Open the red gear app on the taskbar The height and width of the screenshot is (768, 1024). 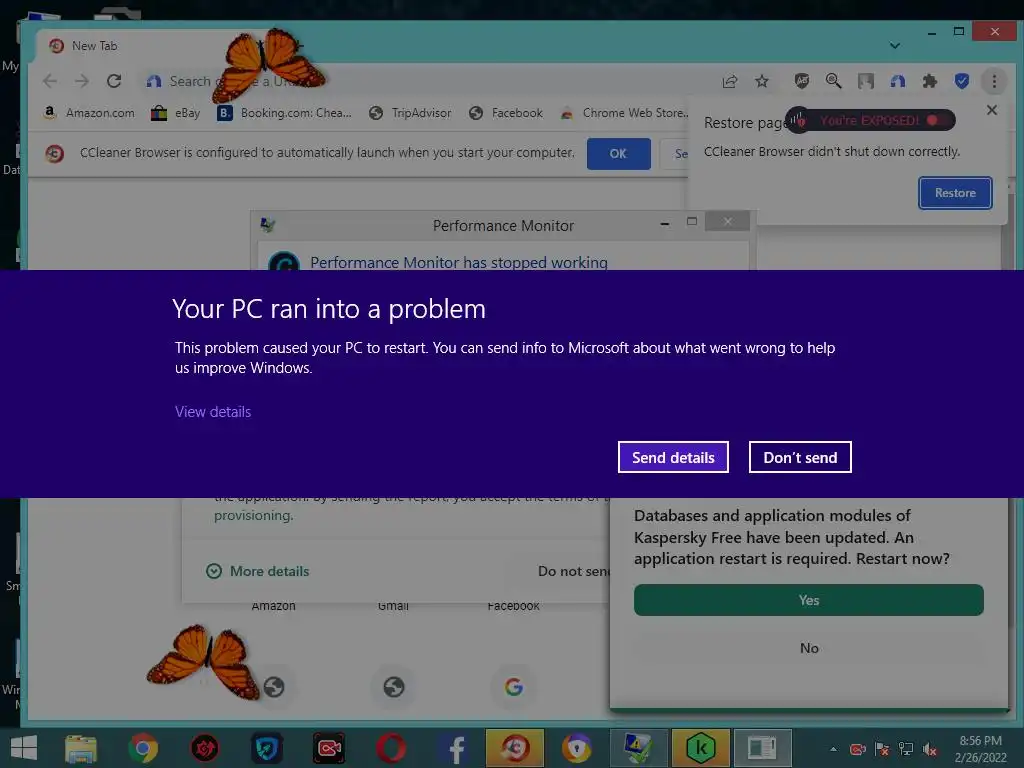204,748
